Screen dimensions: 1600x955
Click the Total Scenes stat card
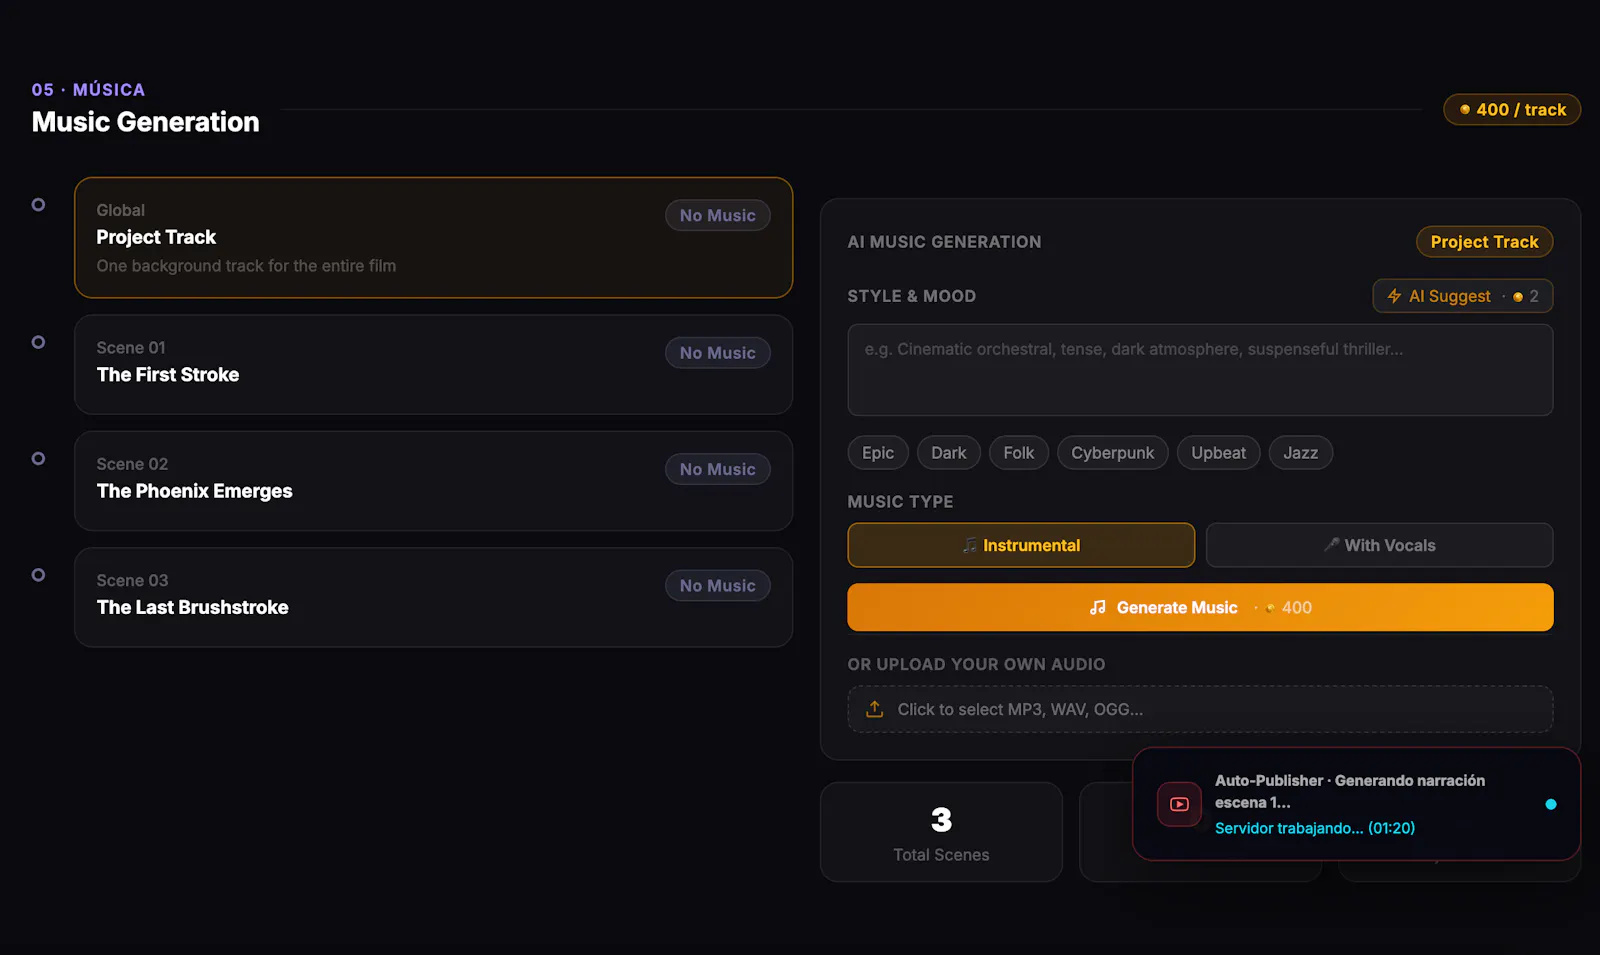[x=941, y=832]
